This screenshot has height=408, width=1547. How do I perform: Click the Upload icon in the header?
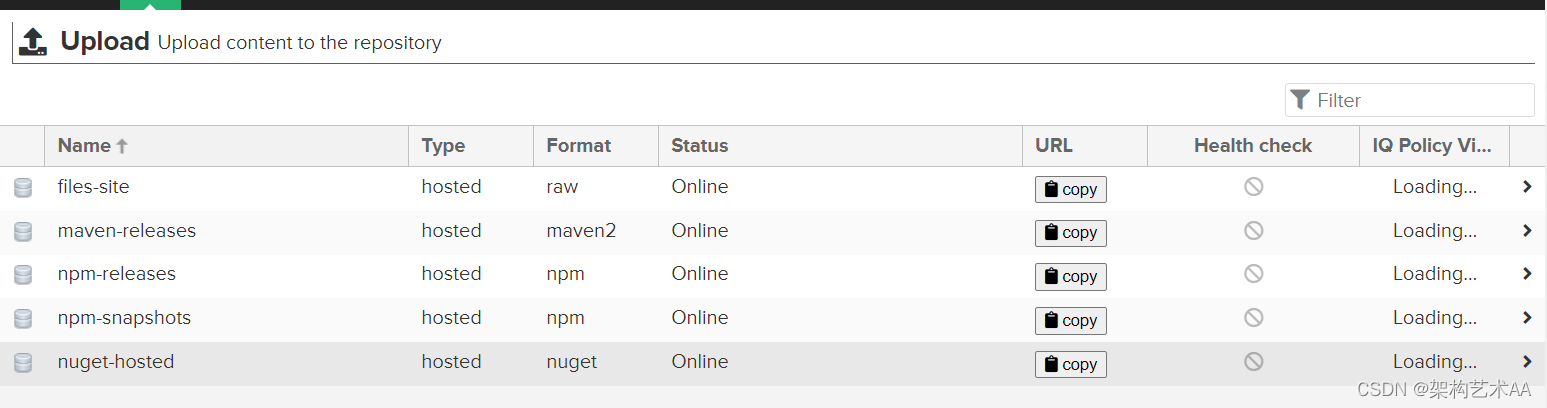click(x=33, y=42)
